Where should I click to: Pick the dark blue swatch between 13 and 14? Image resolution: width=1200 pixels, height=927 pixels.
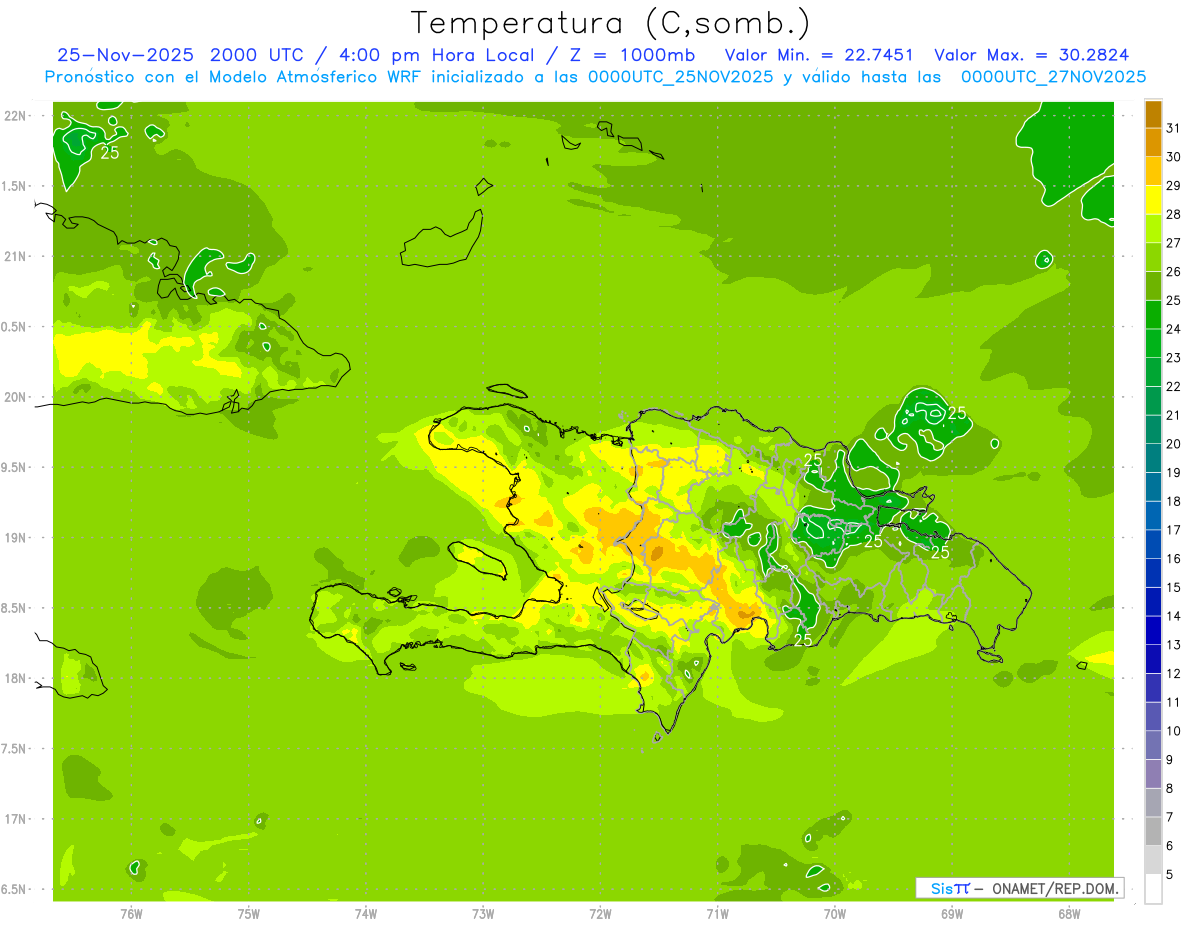[x=1153, y=630]
